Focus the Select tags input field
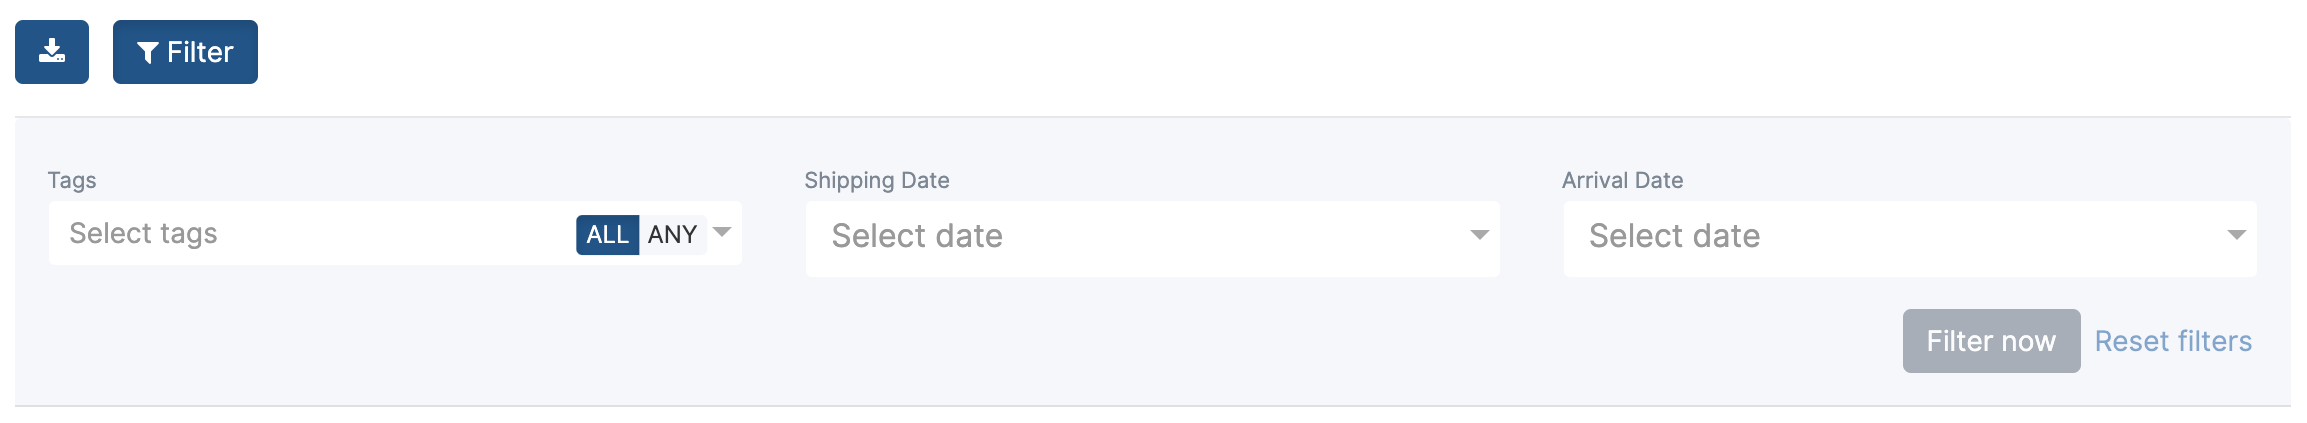Viewport: 2307px width, 423px height. click(x=310, y=233)
